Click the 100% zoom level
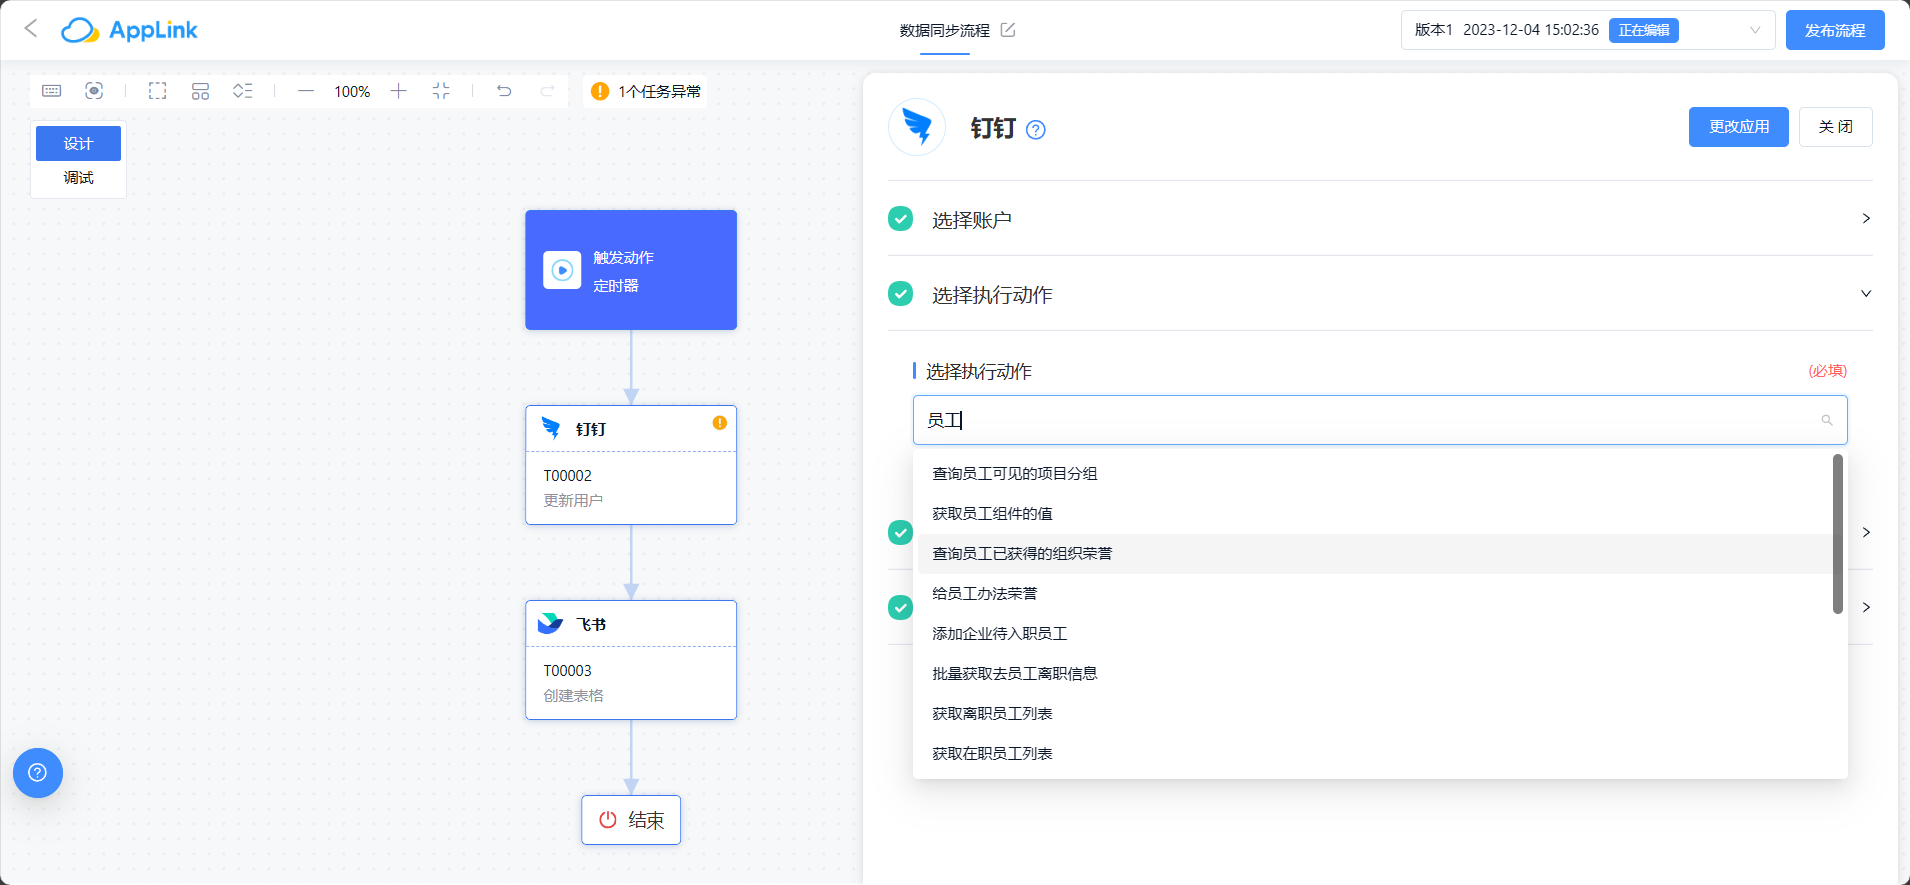 pos(352,91)
